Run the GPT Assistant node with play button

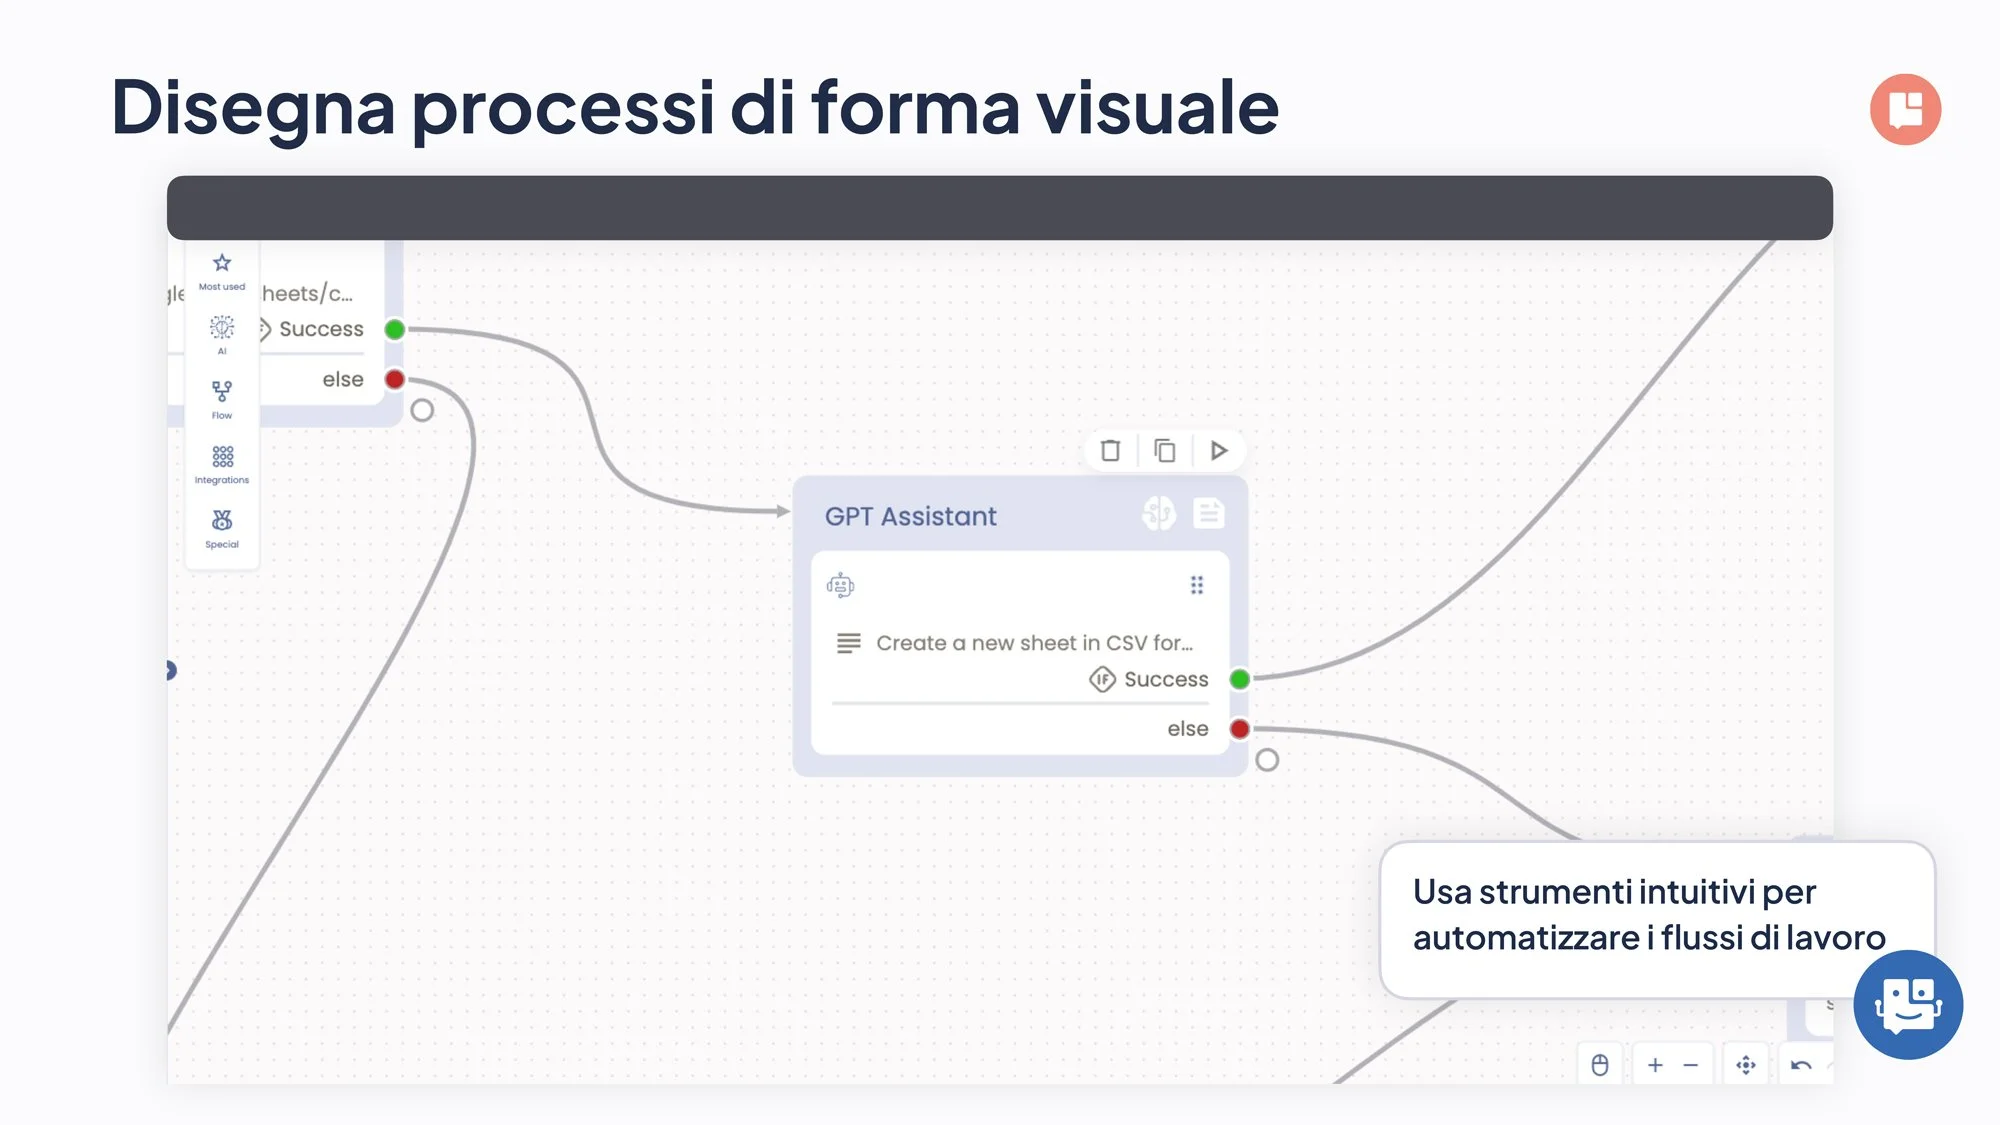1218,451
